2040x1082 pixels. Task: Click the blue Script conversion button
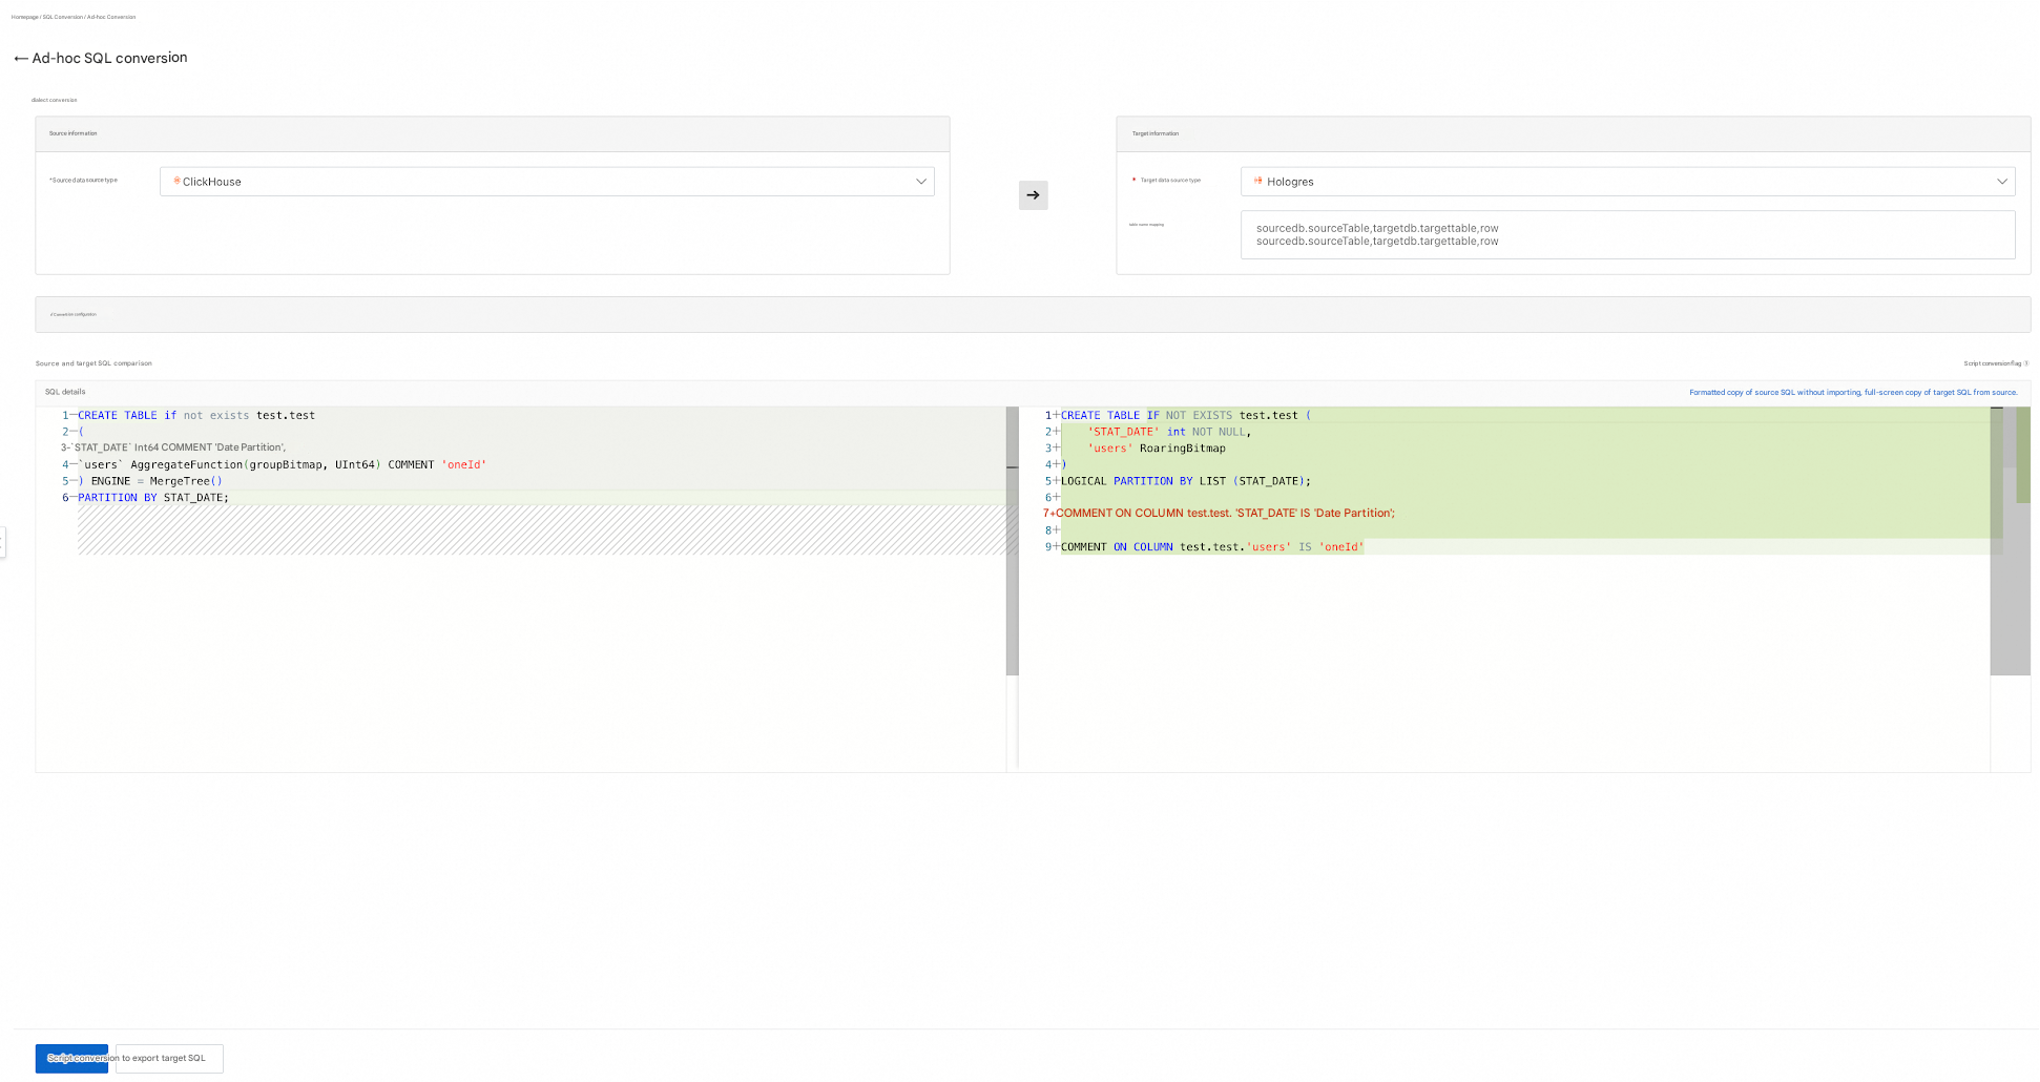[71, 1058]
